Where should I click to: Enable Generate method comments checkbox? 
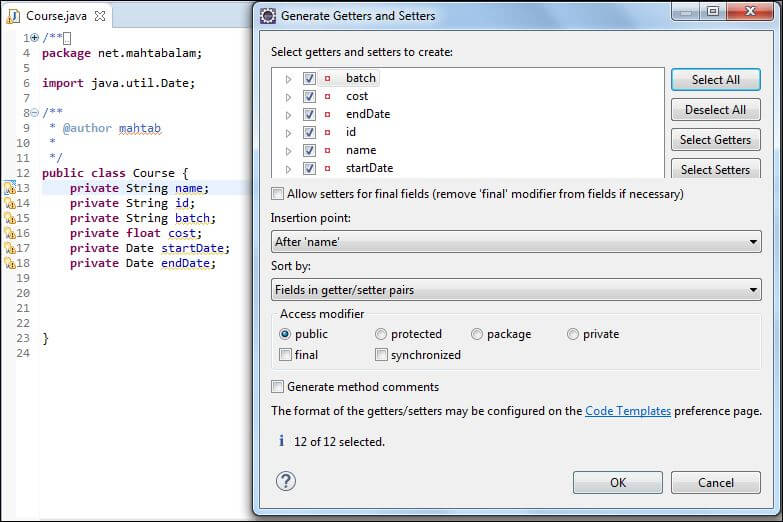pos(277,387)
